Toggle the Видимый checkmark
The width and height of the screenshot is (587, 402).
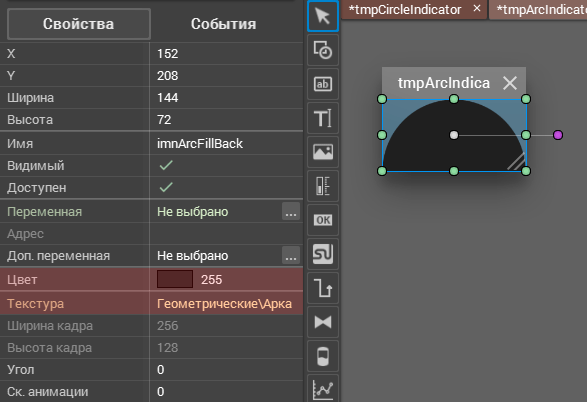coord(166,165)
